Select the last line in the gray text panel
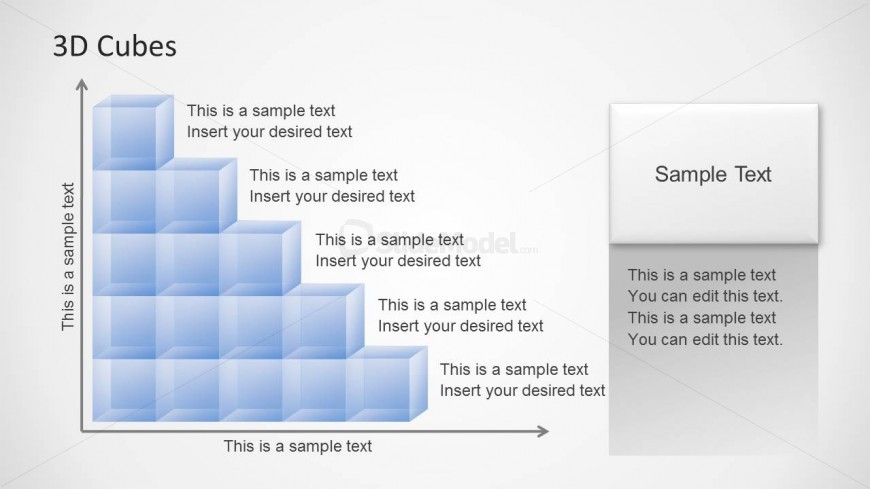The image size is (870, 489). pos(705,339)
